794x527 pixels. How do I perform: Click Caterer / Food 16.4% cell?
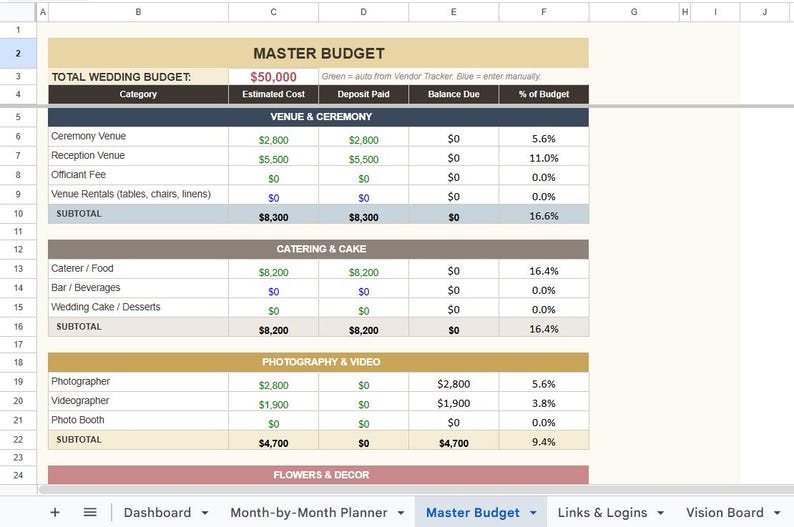pos(544,269)
